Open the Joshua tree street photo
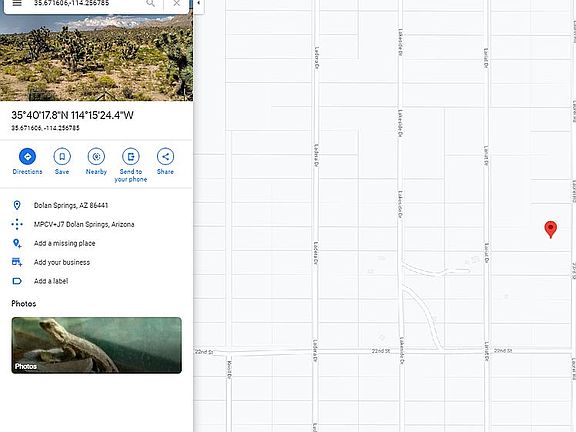Screen dimensions: 576x432 click(x=96, y=58)
